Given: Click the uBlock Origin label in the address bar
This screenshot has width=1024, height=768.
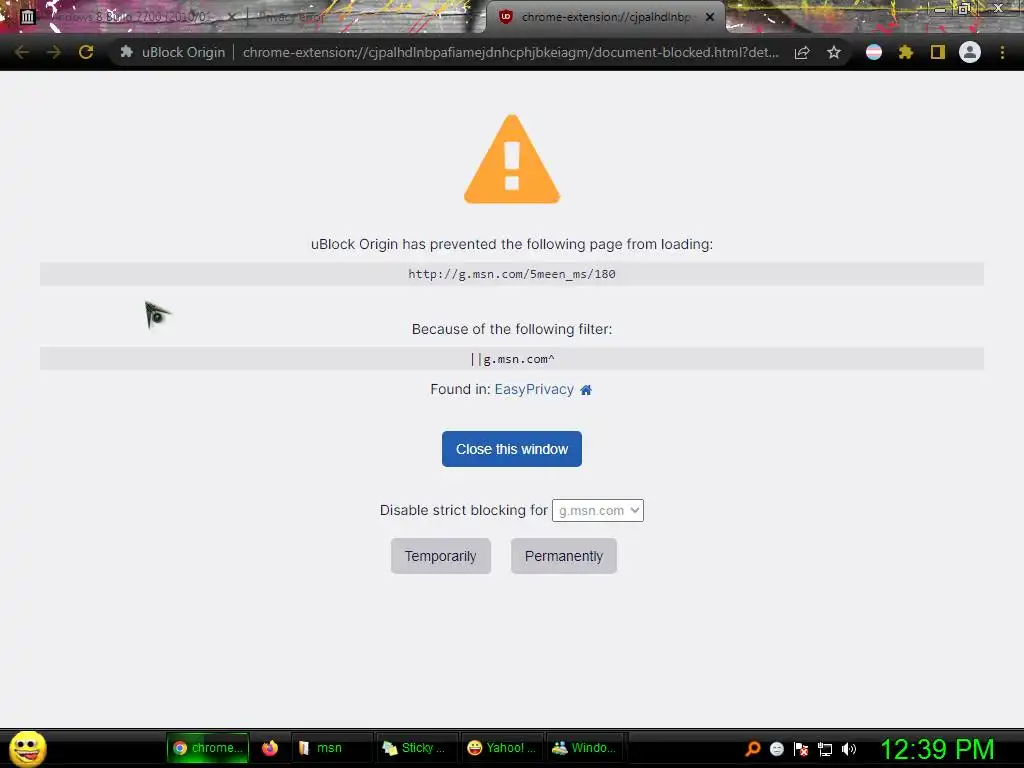Looking at the screenshot, I should tap(184, 52).
